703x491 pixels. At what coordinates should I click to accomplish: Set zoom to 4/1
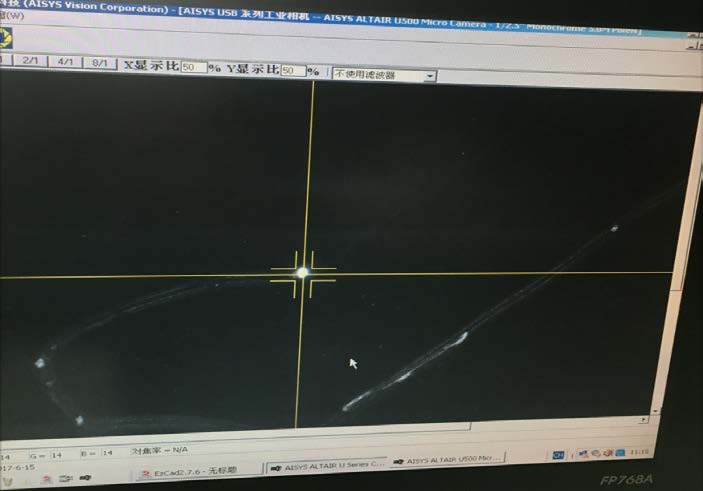coord(65,63)
